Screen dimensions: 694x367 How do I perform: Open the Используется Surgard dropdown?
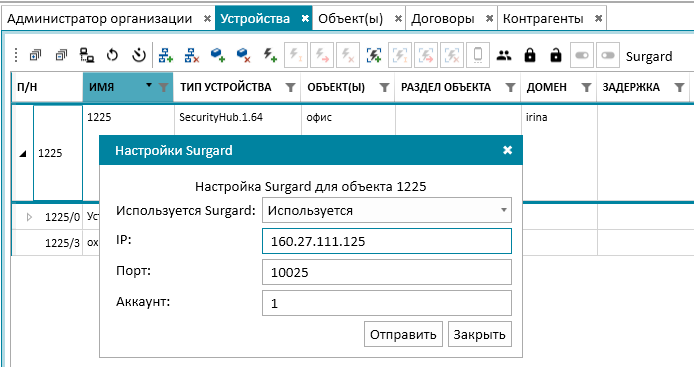click(387, 210)
